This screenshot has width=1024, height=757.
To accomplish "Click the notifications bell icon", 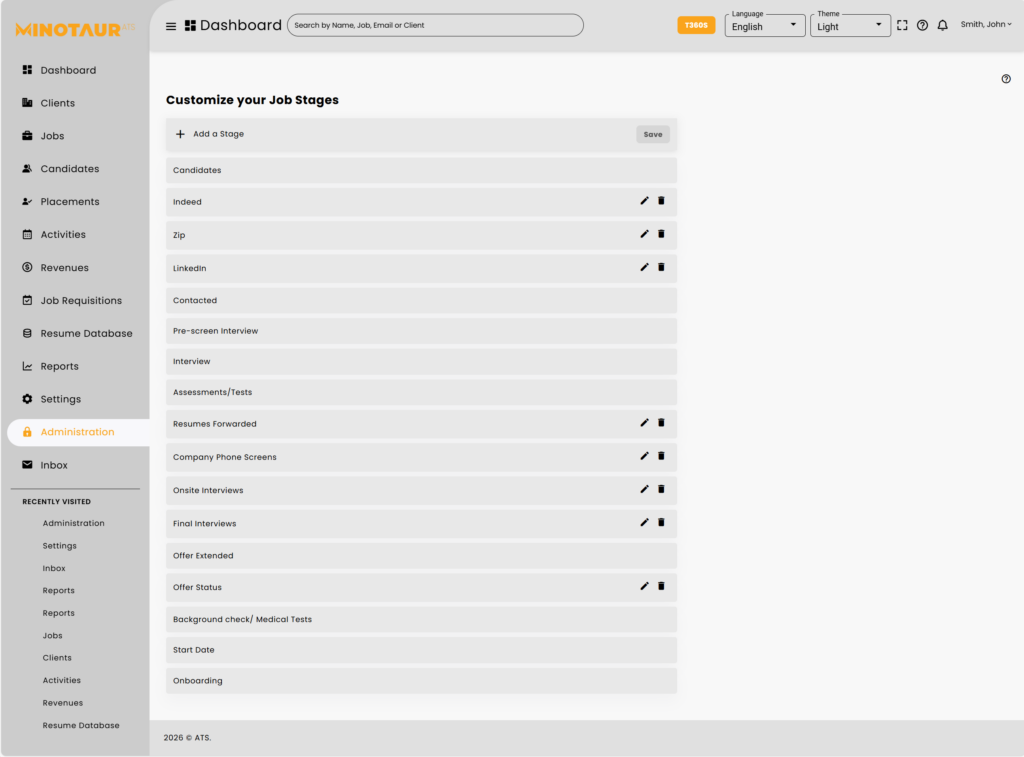I will tap(942, 26).
